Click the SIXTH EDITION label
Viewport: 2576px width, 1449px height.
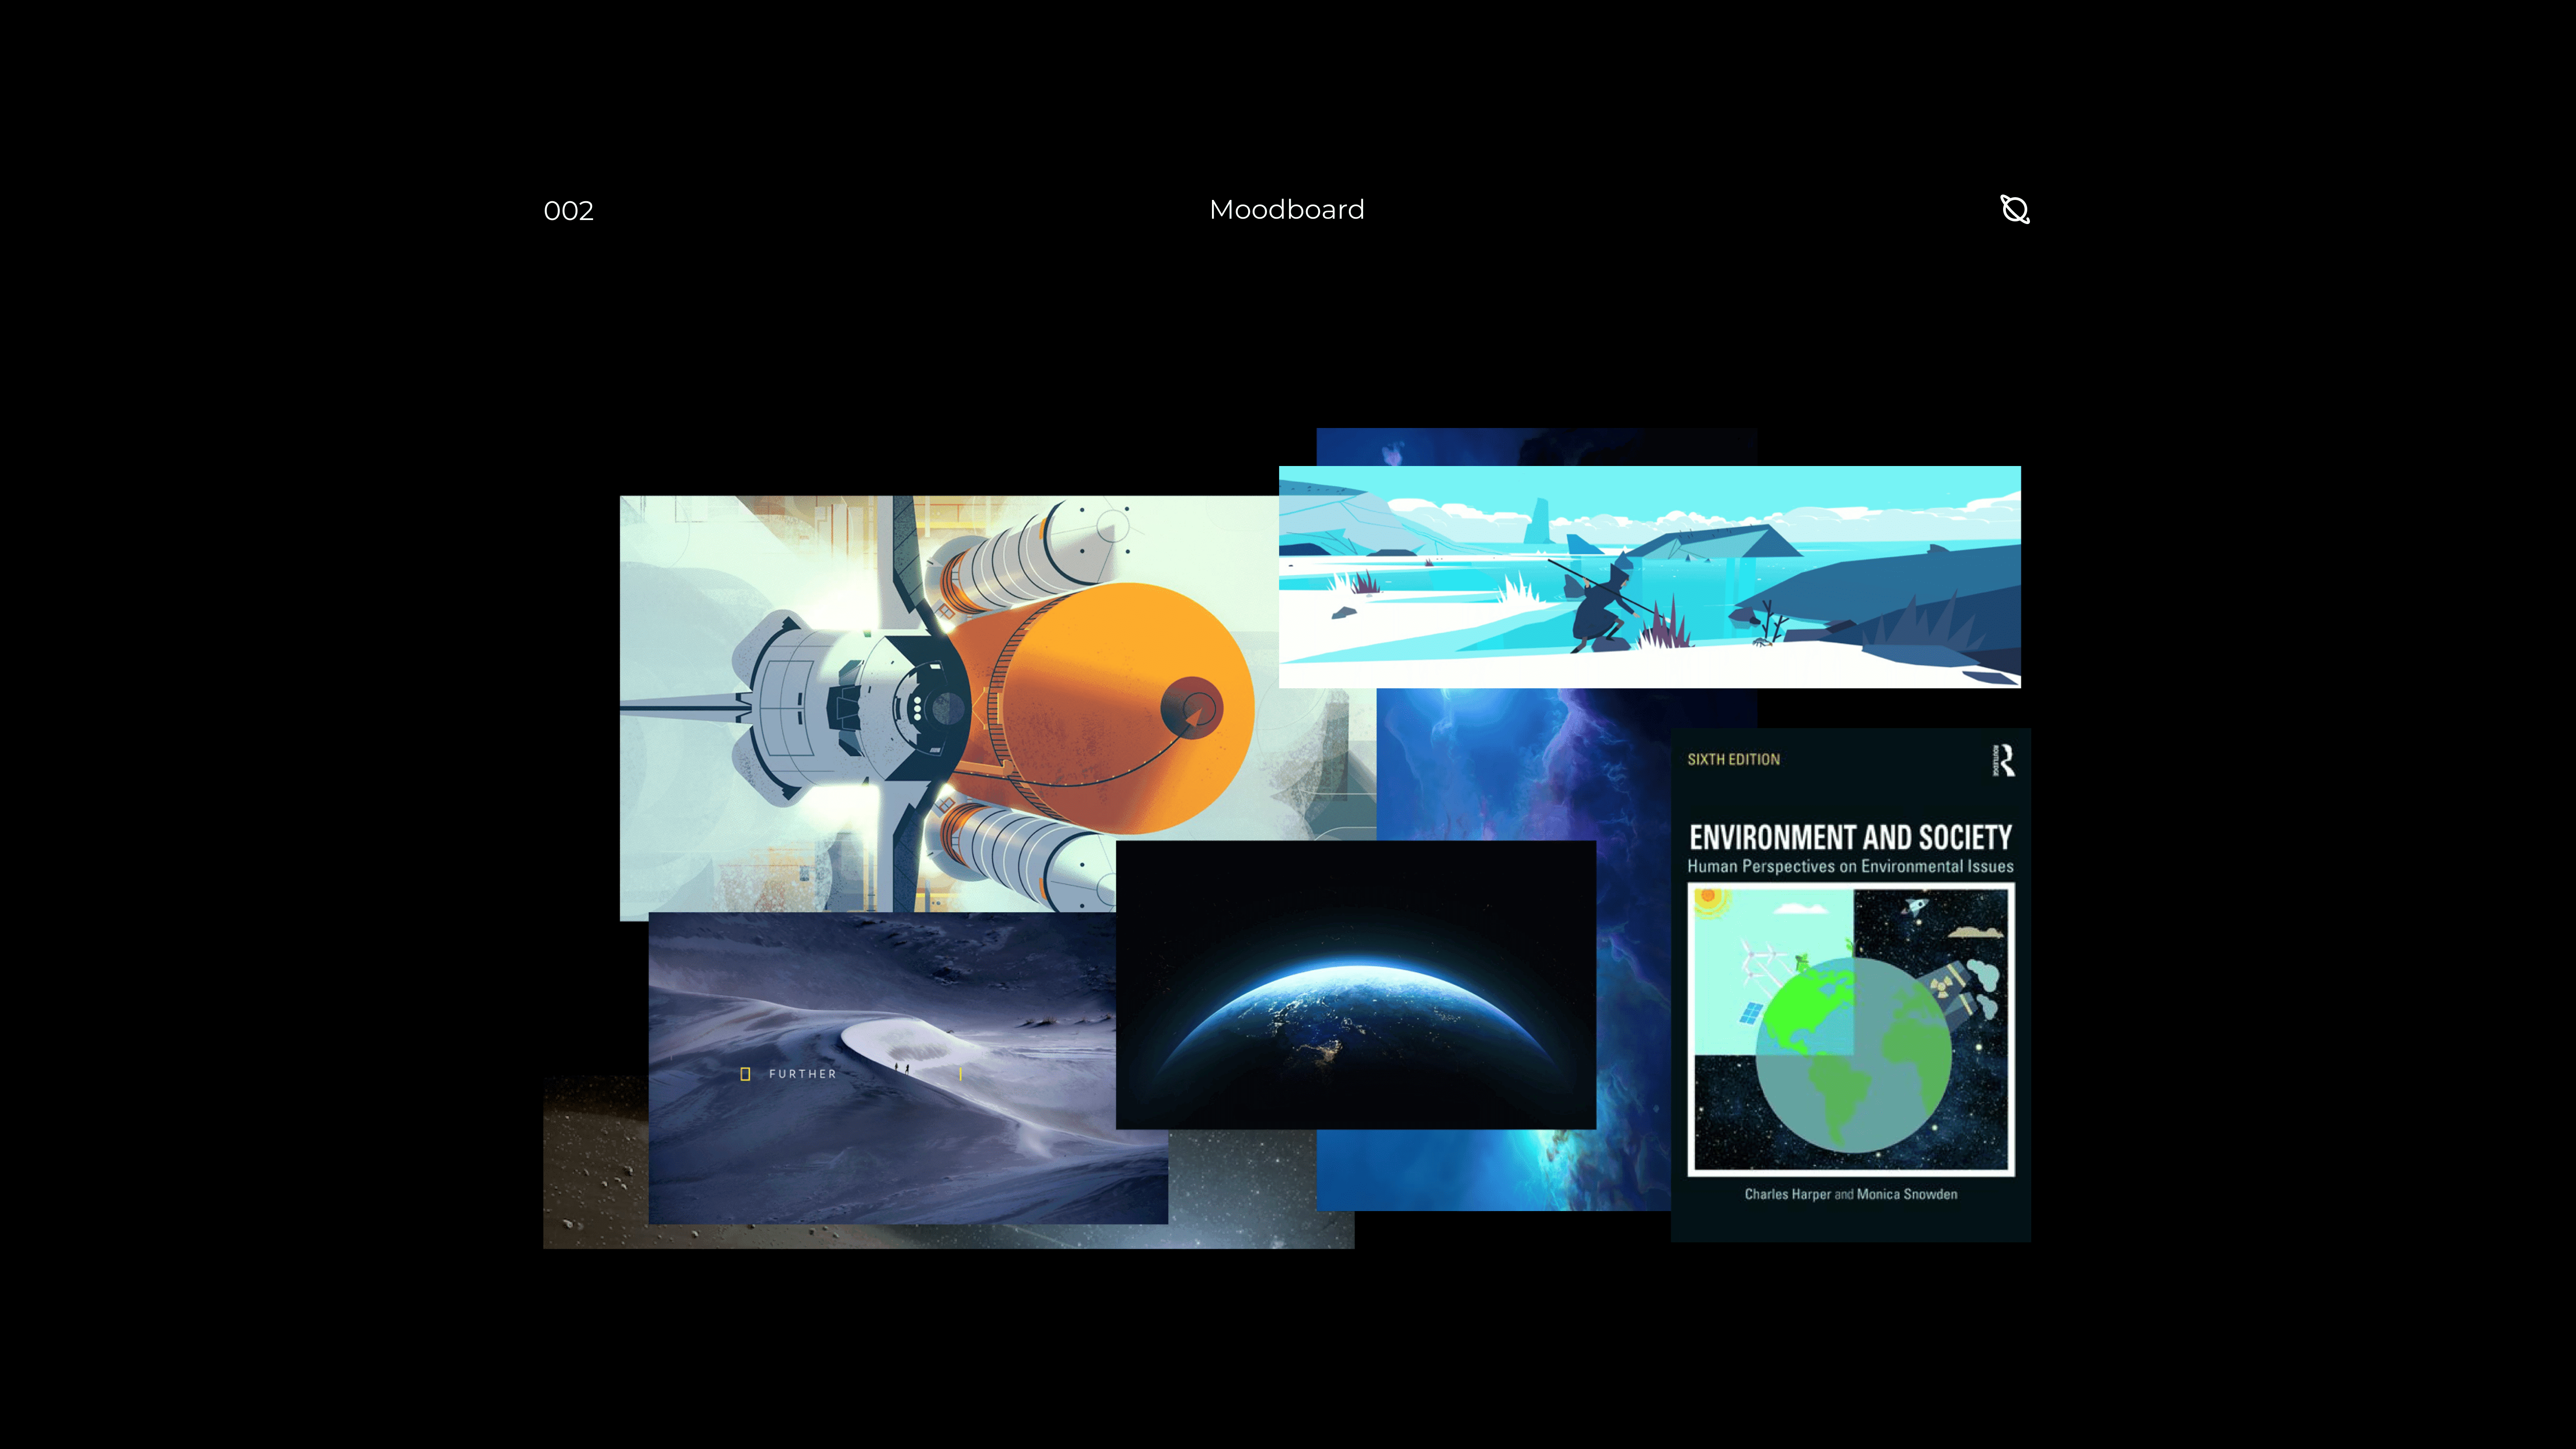click(1733, 760)
